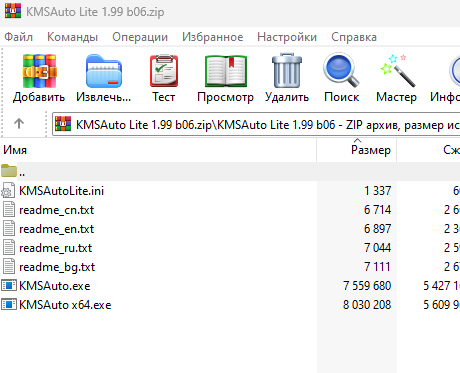
Task: Click the Удалить trash can icon
Action: point(287,70)
